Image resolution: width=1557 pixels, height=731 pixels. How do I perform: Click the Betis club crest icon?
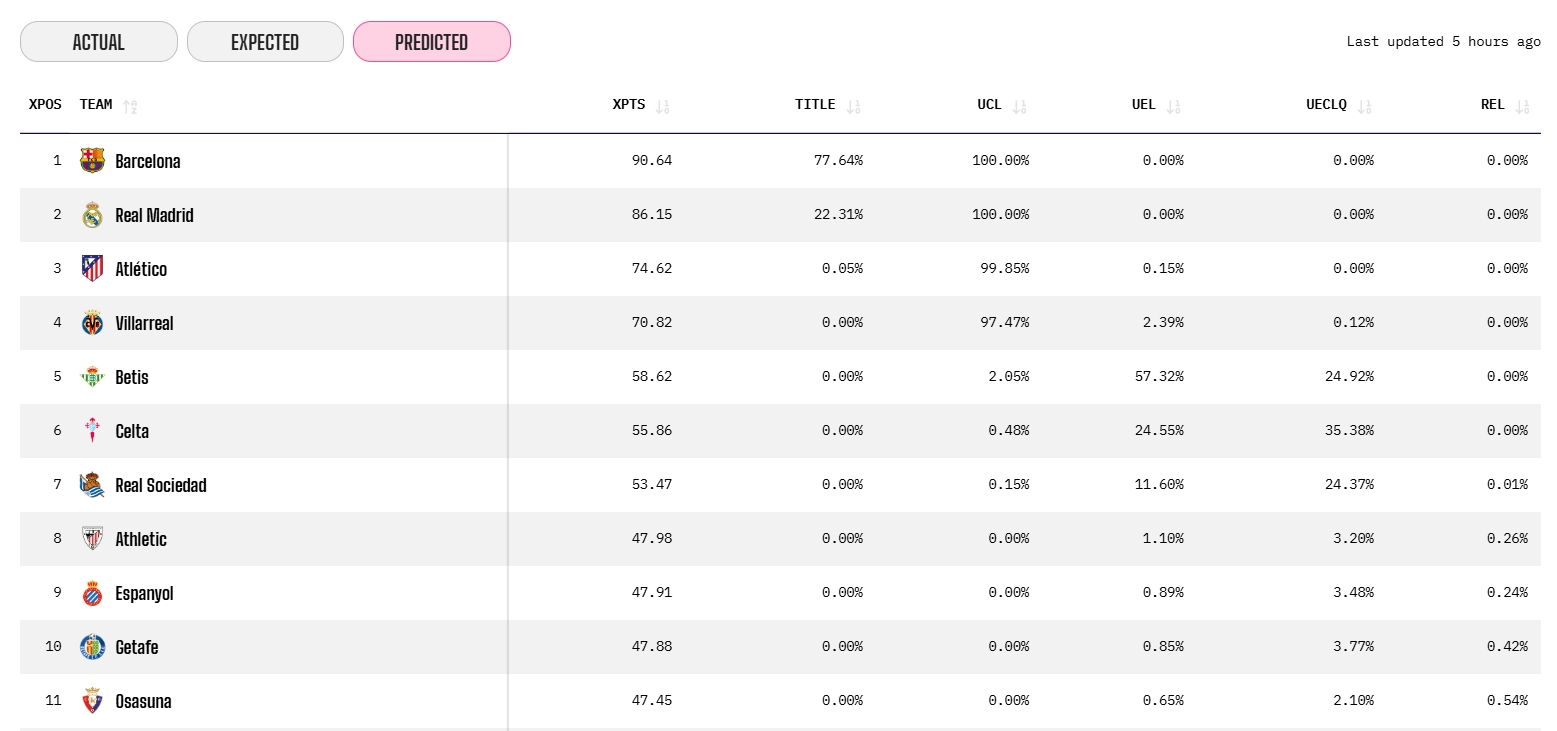click(x=92, y=376)
